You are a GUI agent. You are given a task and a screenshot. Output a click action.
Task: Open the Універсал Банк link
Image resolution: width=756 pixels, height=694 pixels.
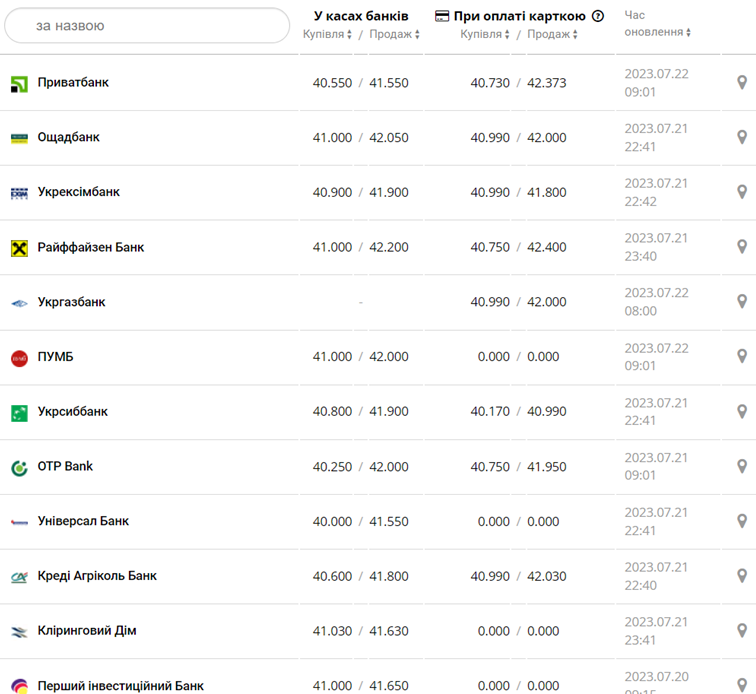tap(83, 521)
